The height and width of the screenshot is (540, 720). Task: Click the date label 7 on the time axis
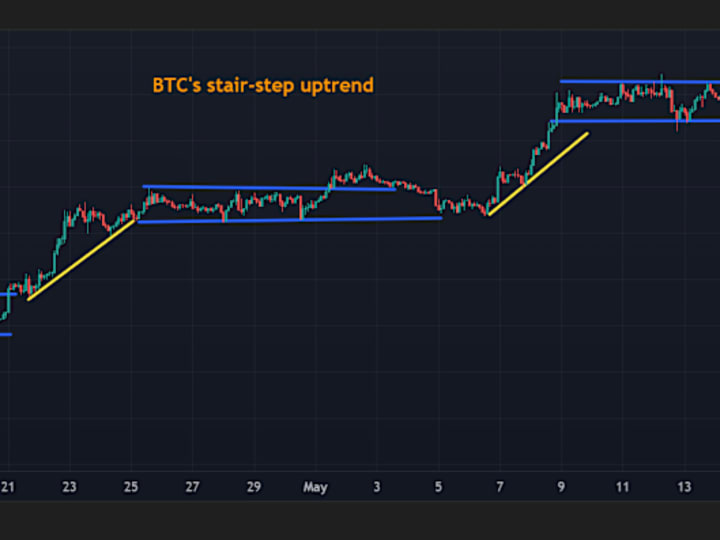coord(500,487)
